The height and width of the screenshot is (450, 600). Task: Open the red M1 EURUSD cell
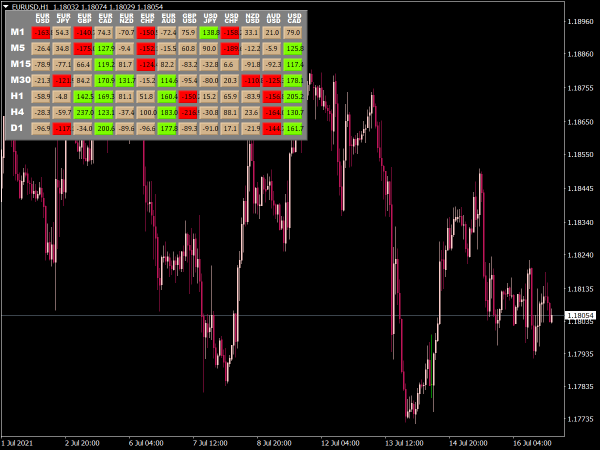pos(41,33)
